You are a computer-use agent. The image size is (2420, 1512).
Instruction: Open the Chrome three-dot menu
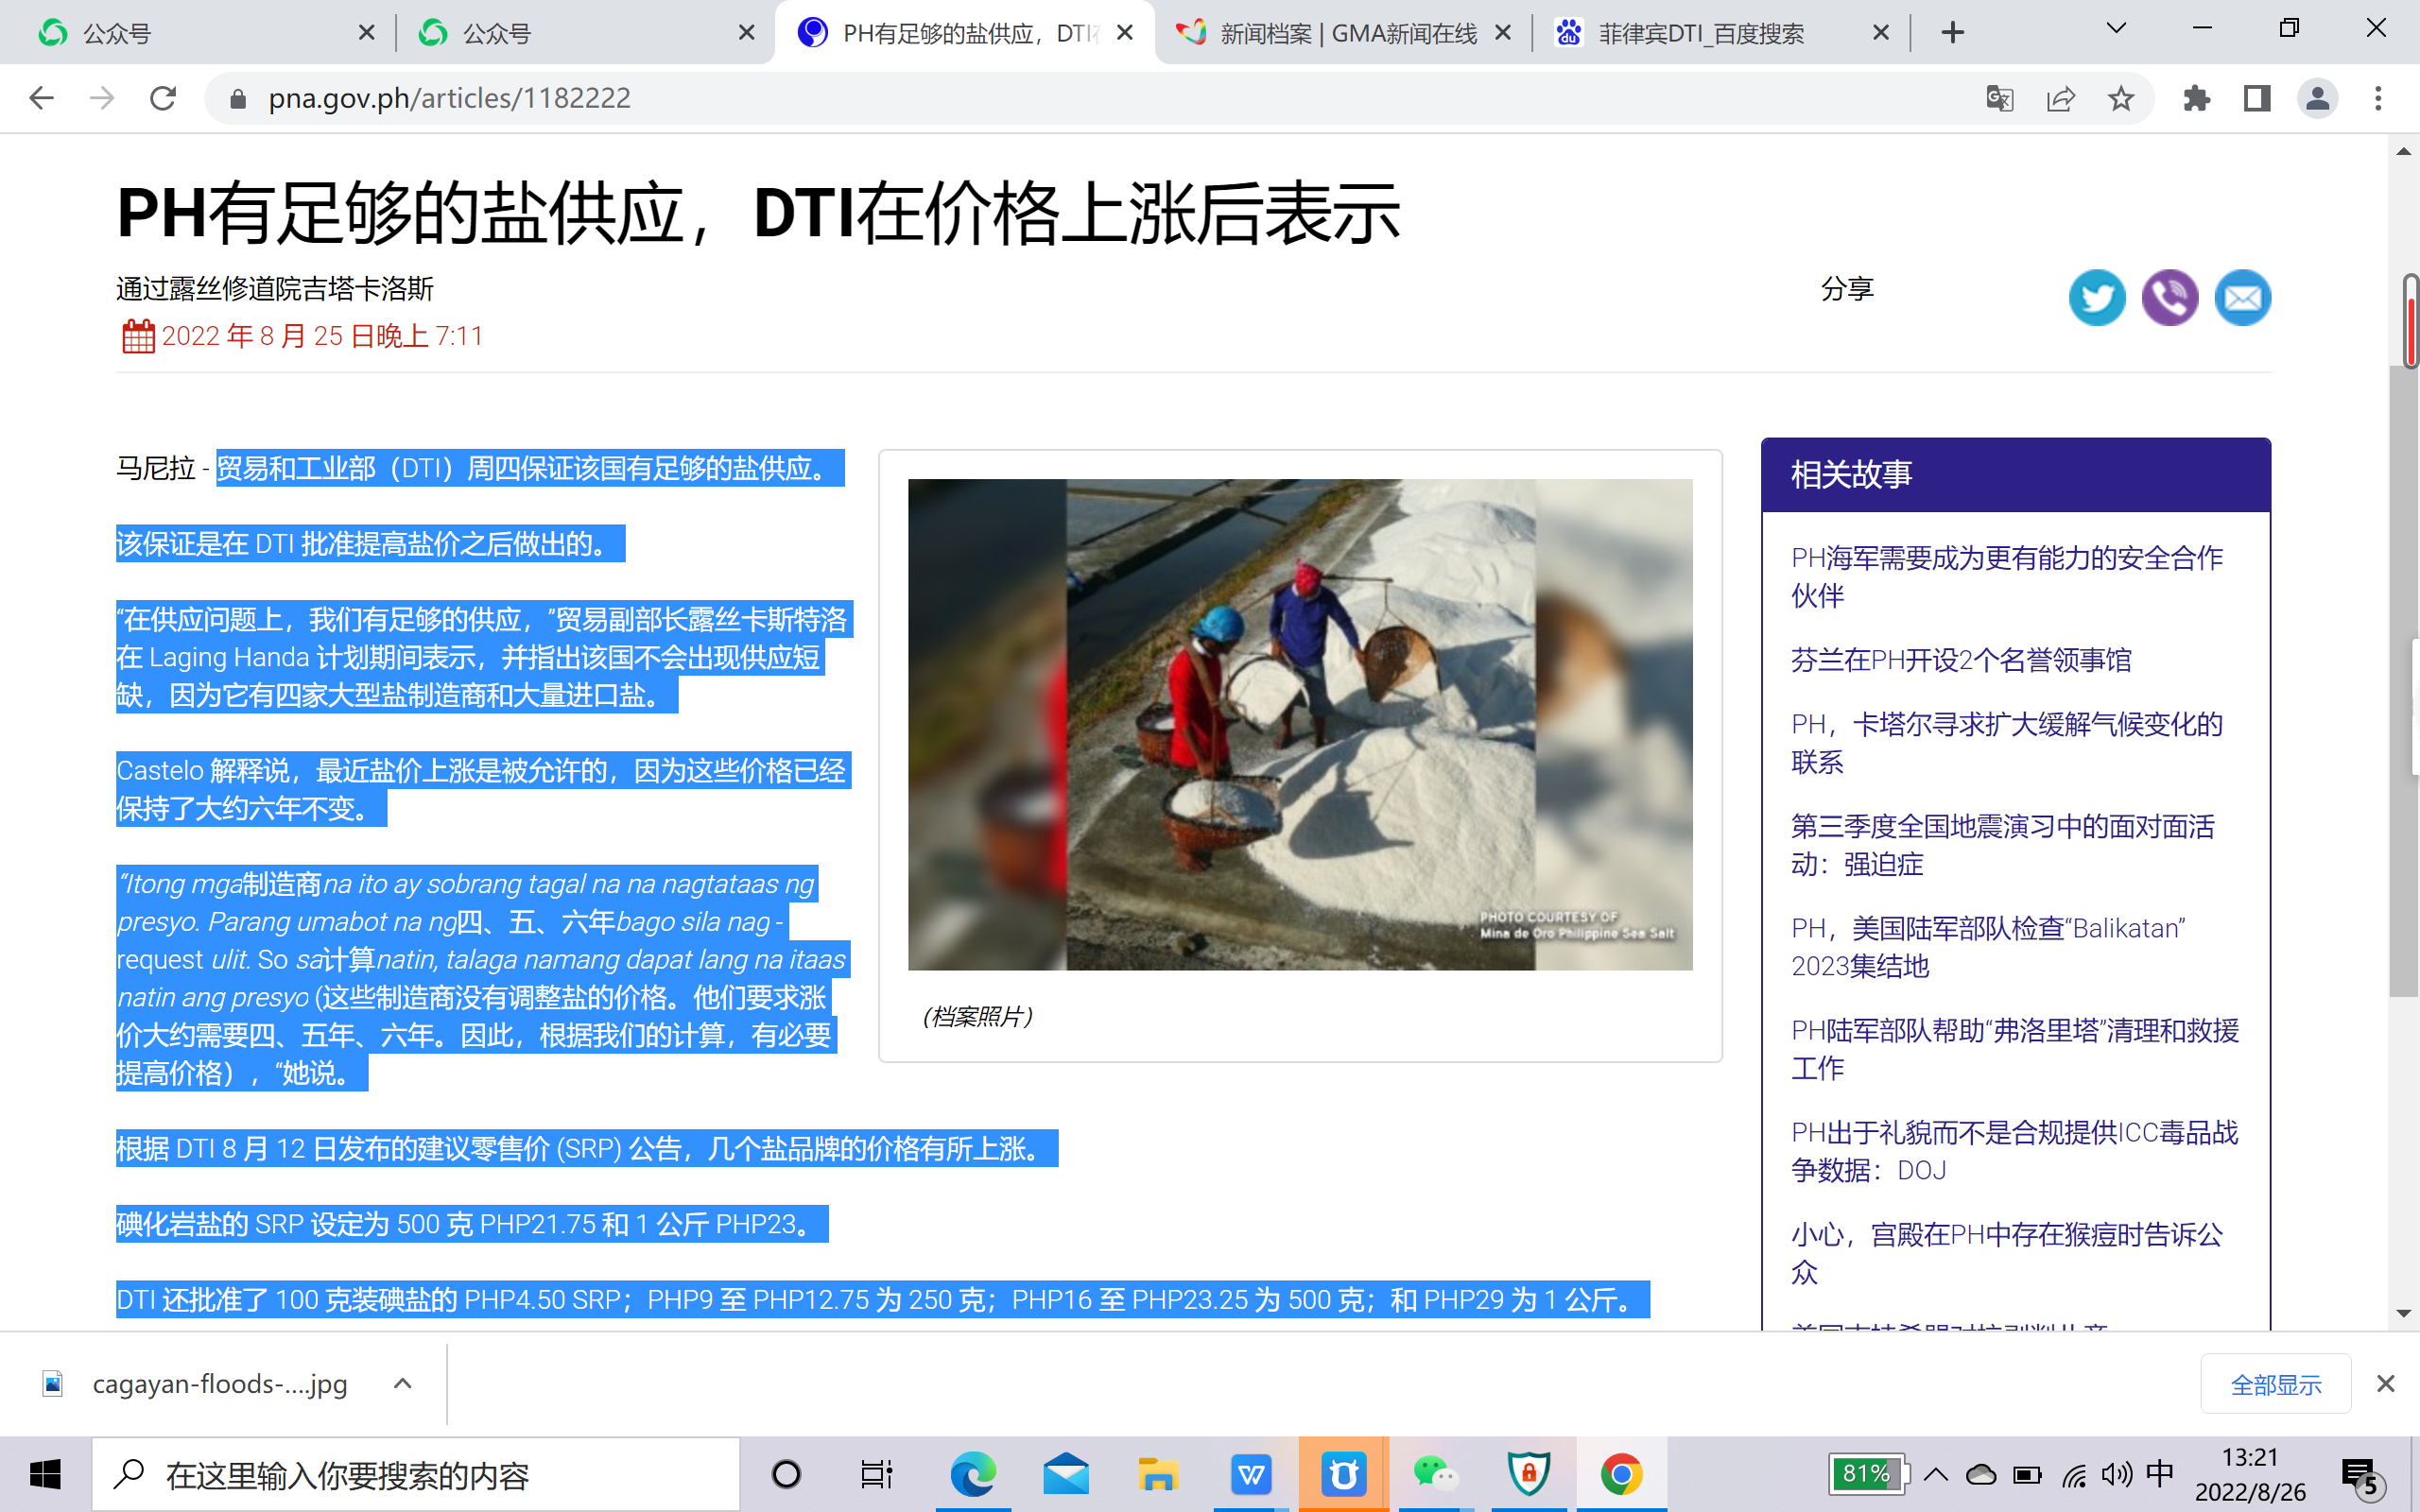point(2378,98)
